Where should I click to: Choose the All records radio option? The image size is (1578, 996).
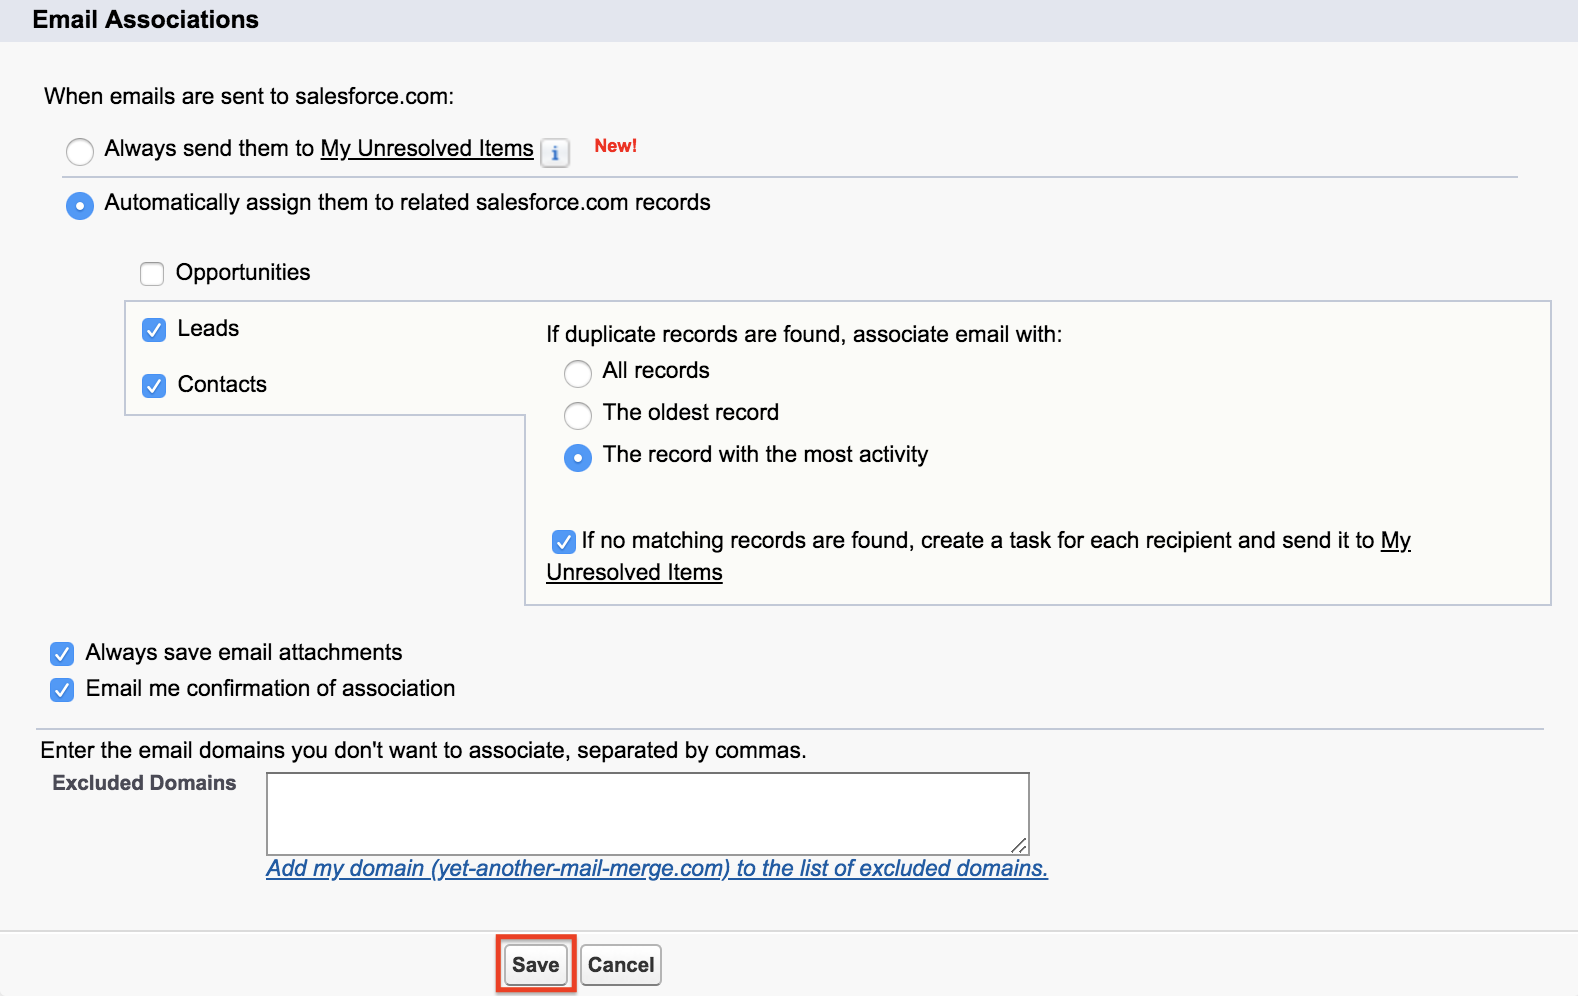(x=578, y=374)
